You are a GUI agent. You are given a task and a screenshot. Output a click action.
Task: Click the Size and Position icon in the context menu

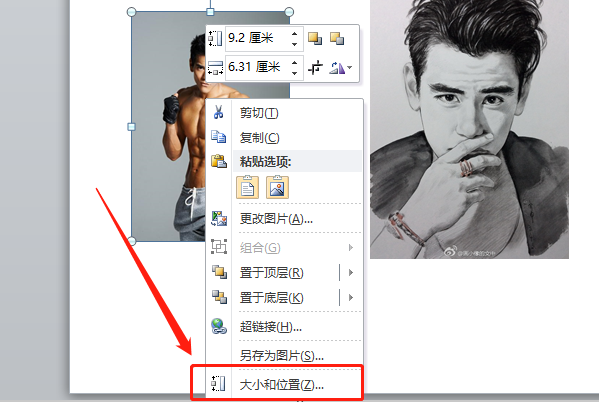click(x=218, y=384)
